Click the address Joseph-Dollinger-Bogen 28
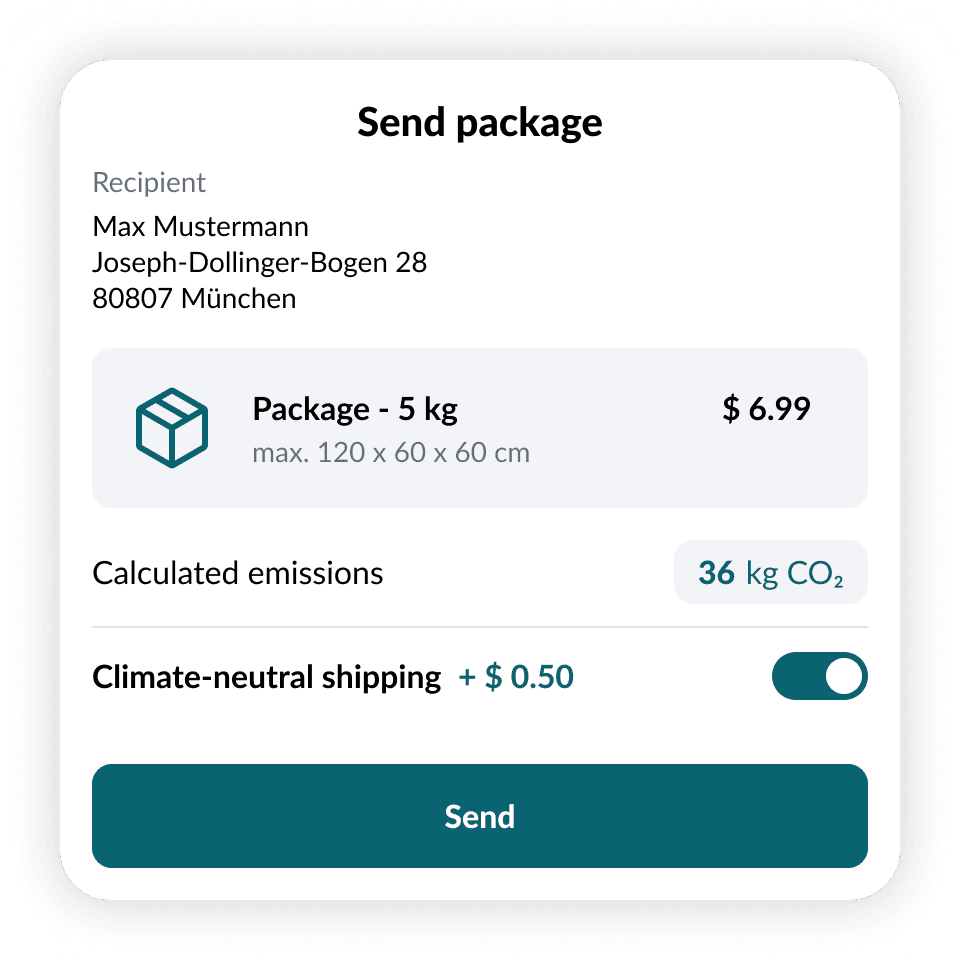The height and width of the screenshot is (960, 960). tap(260, 263)
